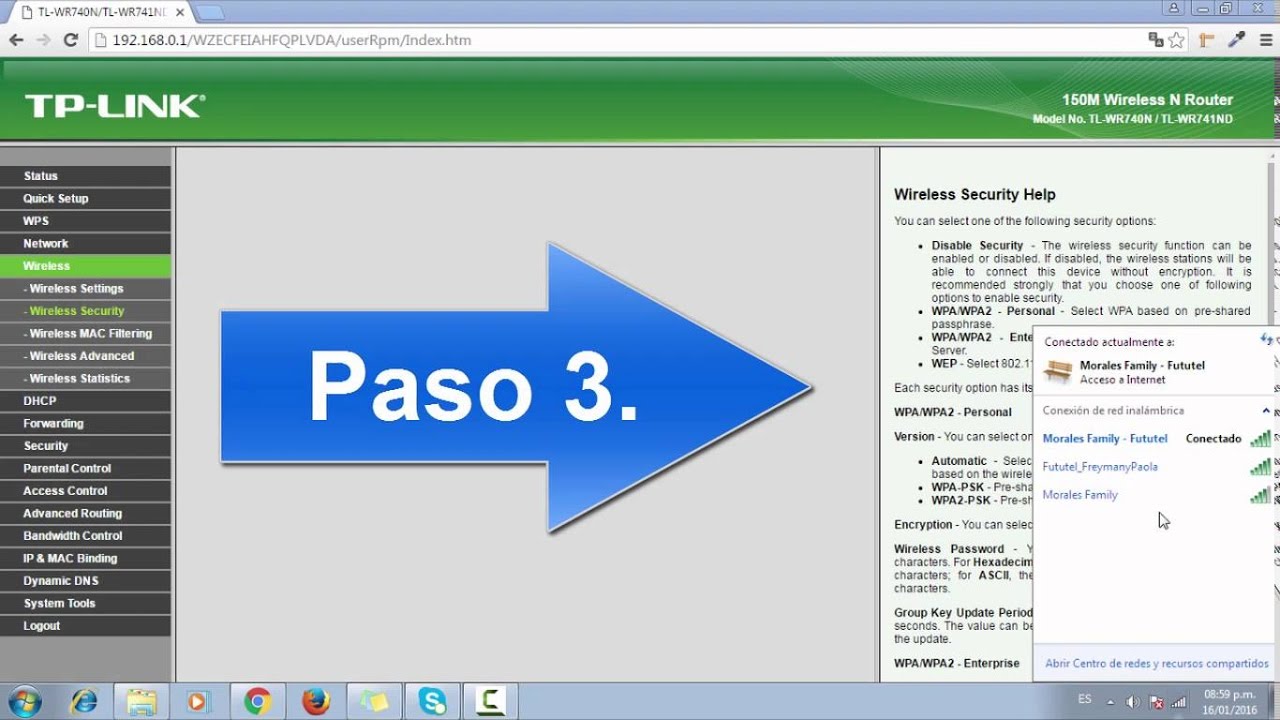The height and width of the screenshot is (720, 1280).
Task: Click the browser Forward arrow
Action: (x=43, y=40)
